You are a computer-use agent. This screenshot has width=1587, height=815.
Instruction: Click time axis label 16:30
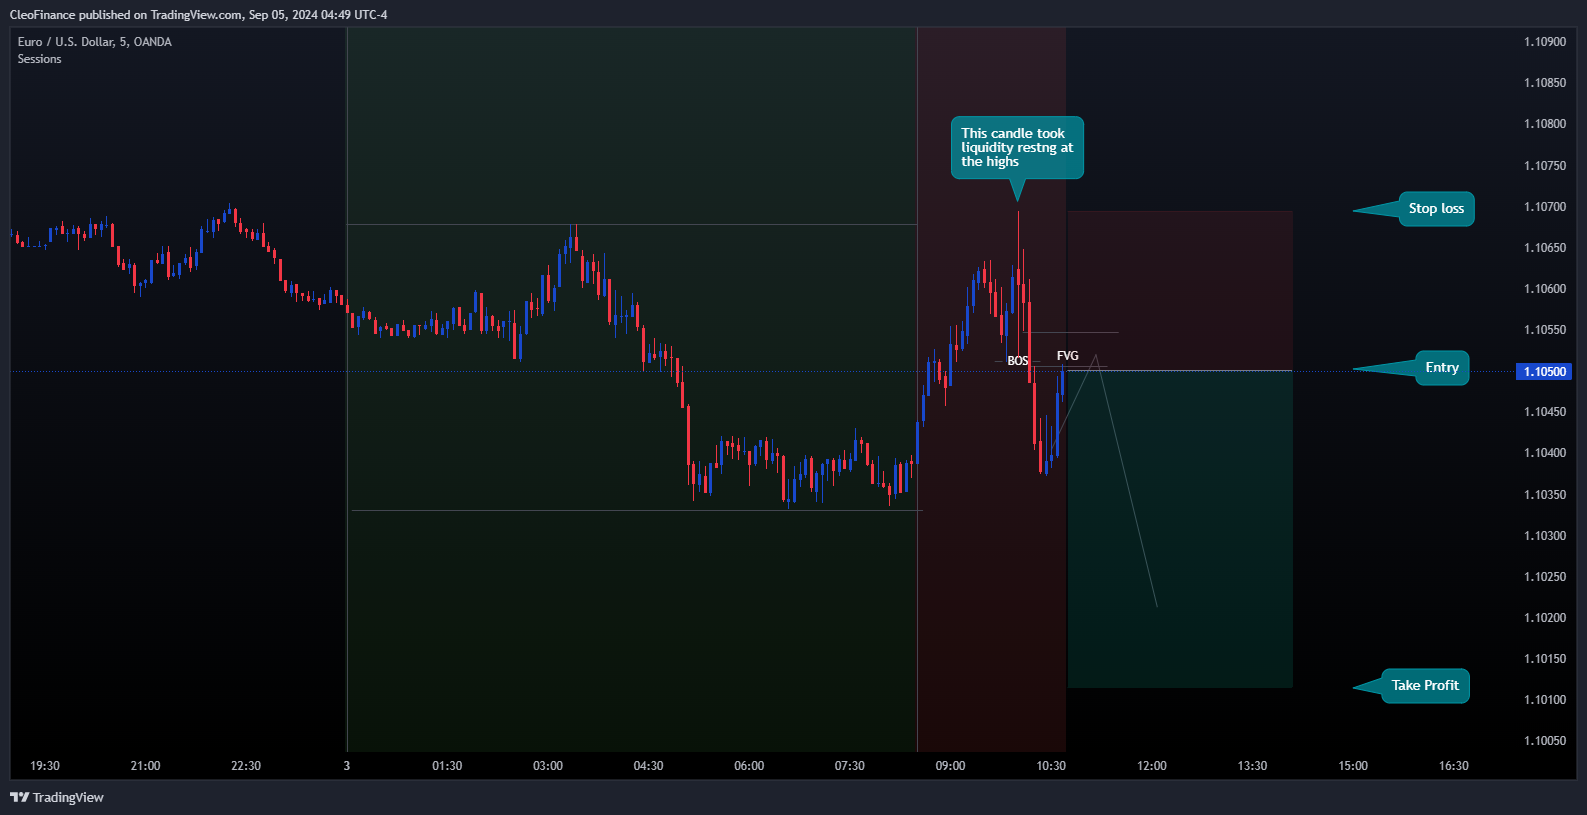click(1454, 766)
